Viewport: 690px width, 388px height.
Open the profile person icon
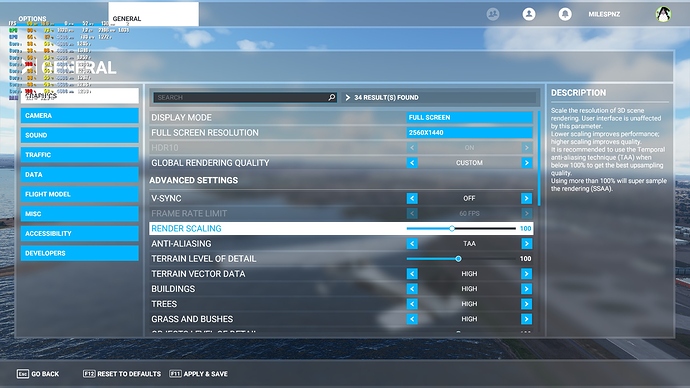[x=529, y=14]
